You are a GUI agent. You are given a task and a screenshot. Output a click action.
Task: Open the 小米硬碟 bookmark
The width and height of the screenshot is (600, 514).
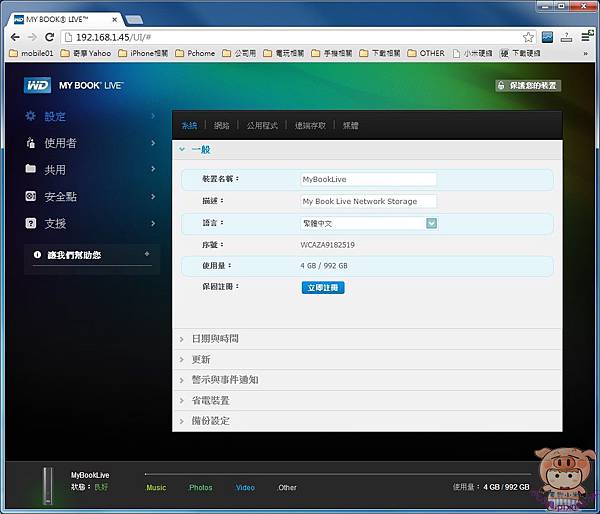473,53
